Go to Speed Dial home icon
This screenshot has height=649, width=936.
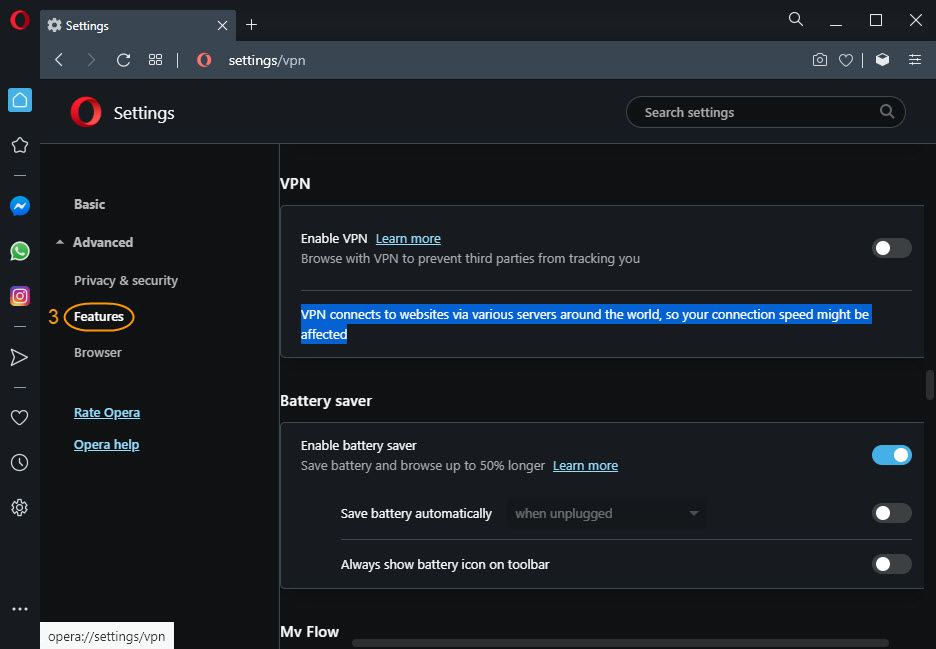[x=20, y=100]
